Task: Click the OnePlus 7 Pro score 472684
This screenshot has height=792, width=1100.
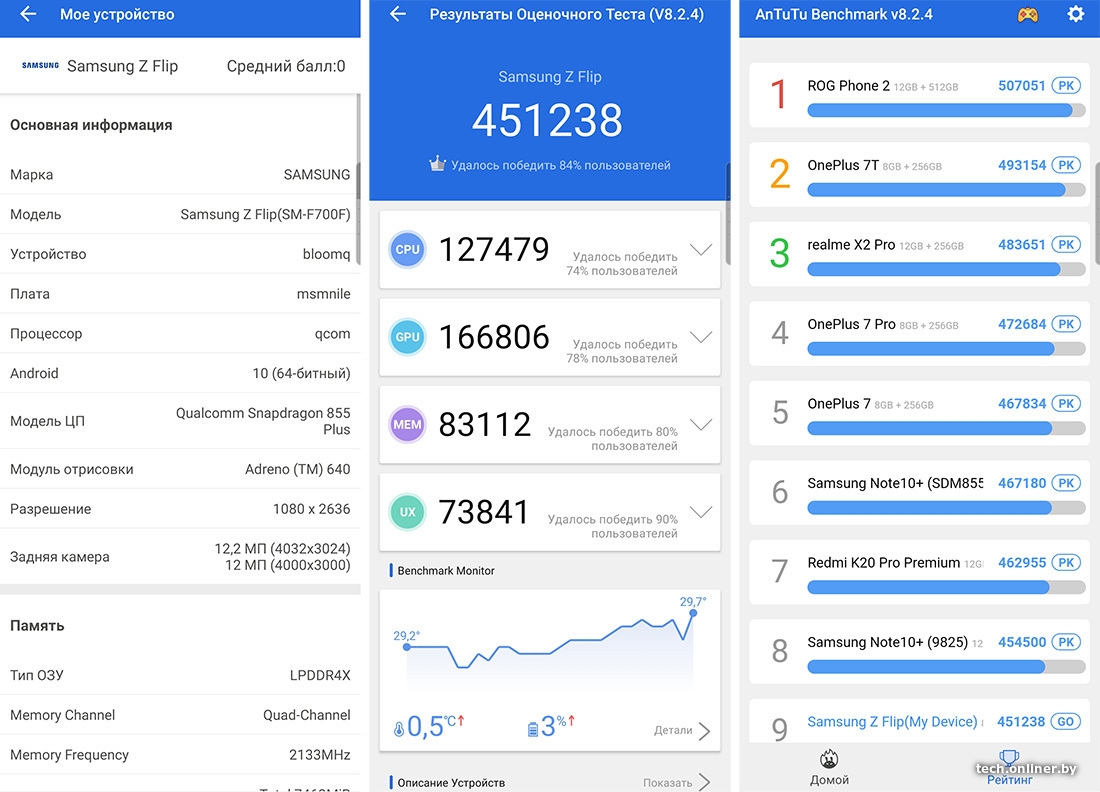Action: click(1021, 324)
